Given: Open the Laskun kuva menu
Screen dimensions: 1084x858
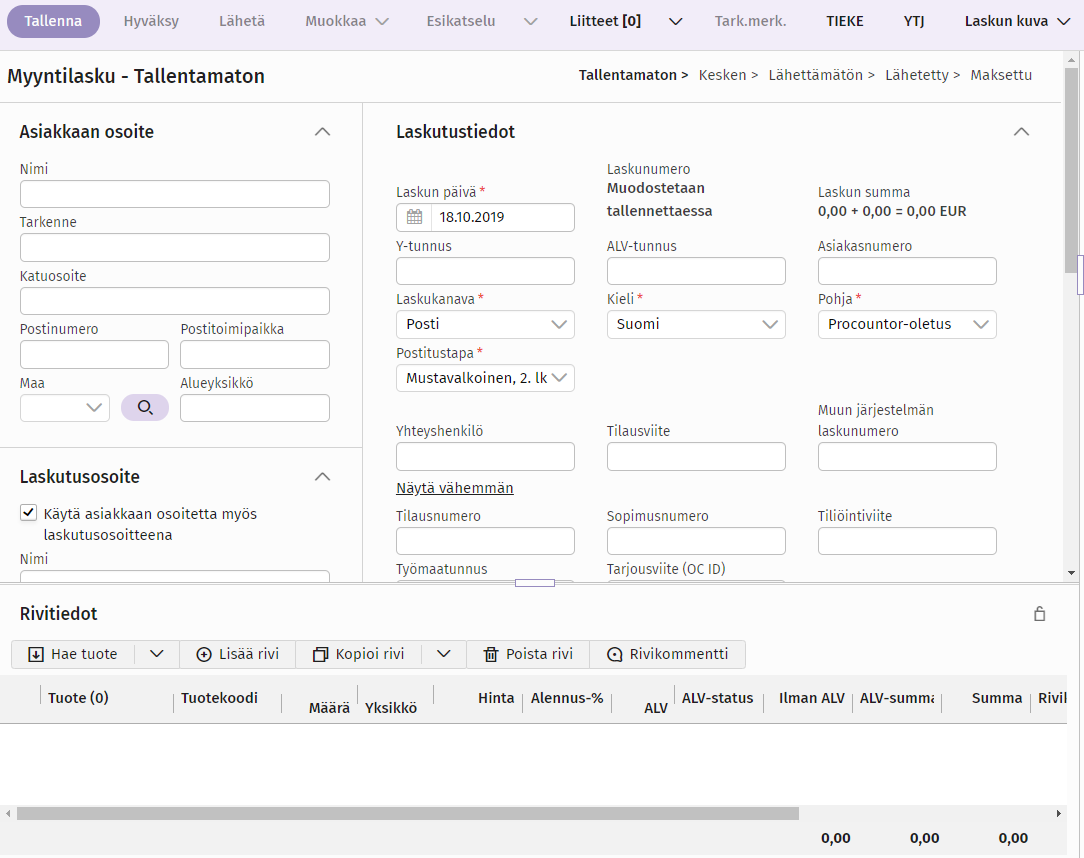Looking at the screenshot, I should coord(1017,21).
